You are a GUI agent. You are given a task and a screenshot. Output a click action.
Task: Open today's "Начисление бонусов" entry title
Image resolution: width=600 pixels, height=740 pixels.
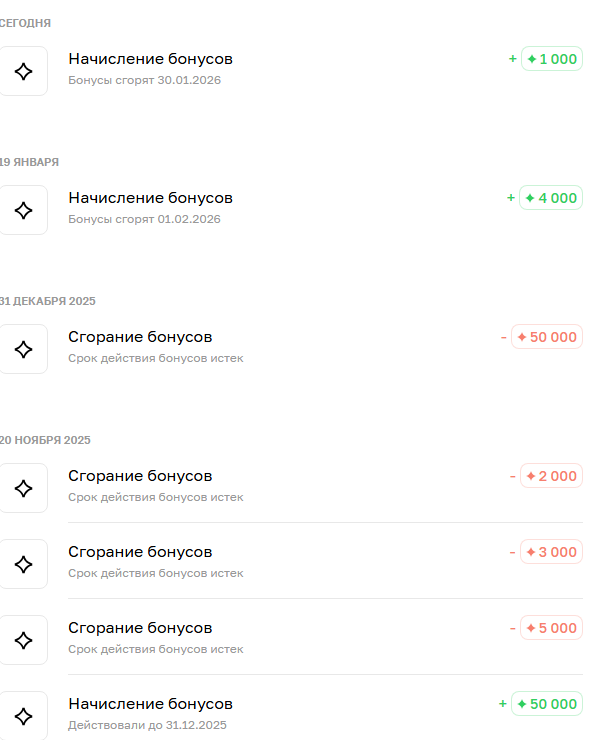[150, 59]
